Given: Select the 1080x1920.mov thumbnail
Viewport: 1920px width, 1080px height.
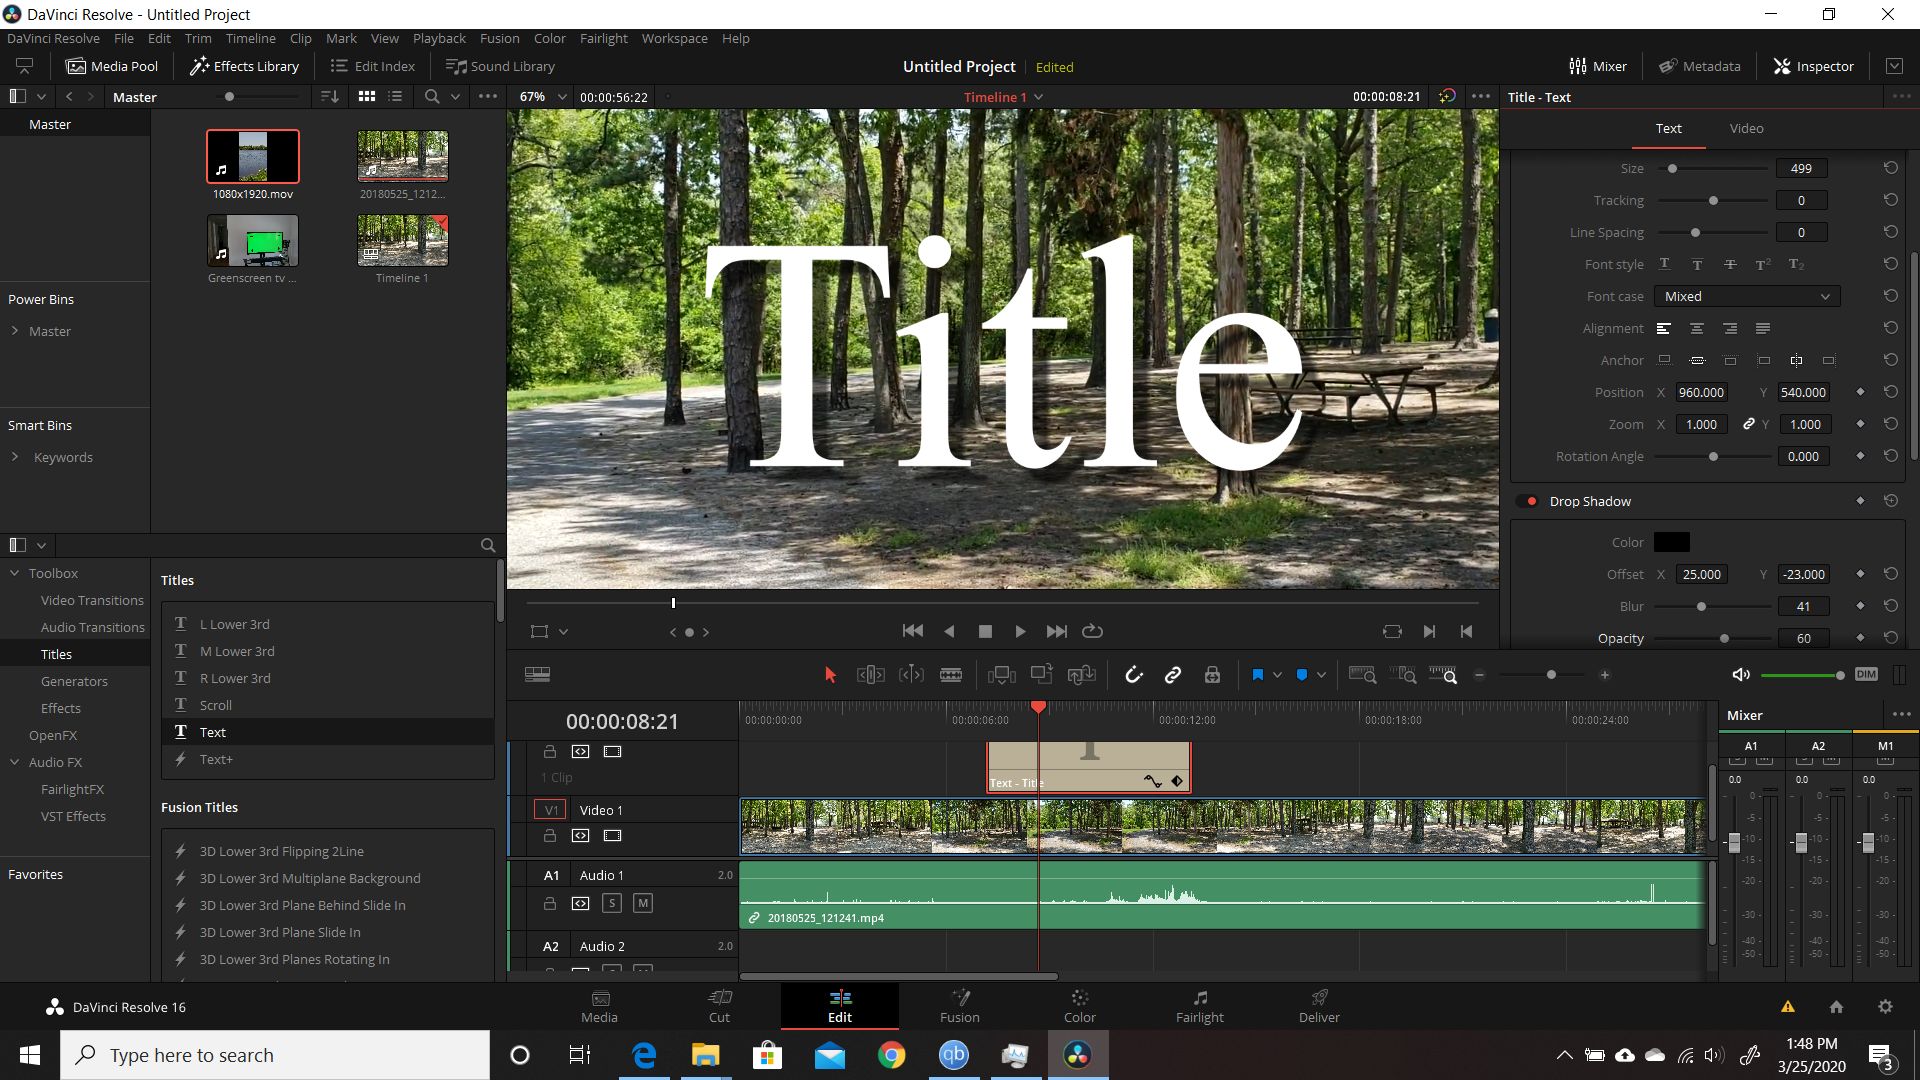Looking at the screenshot, I should (253, 155).
